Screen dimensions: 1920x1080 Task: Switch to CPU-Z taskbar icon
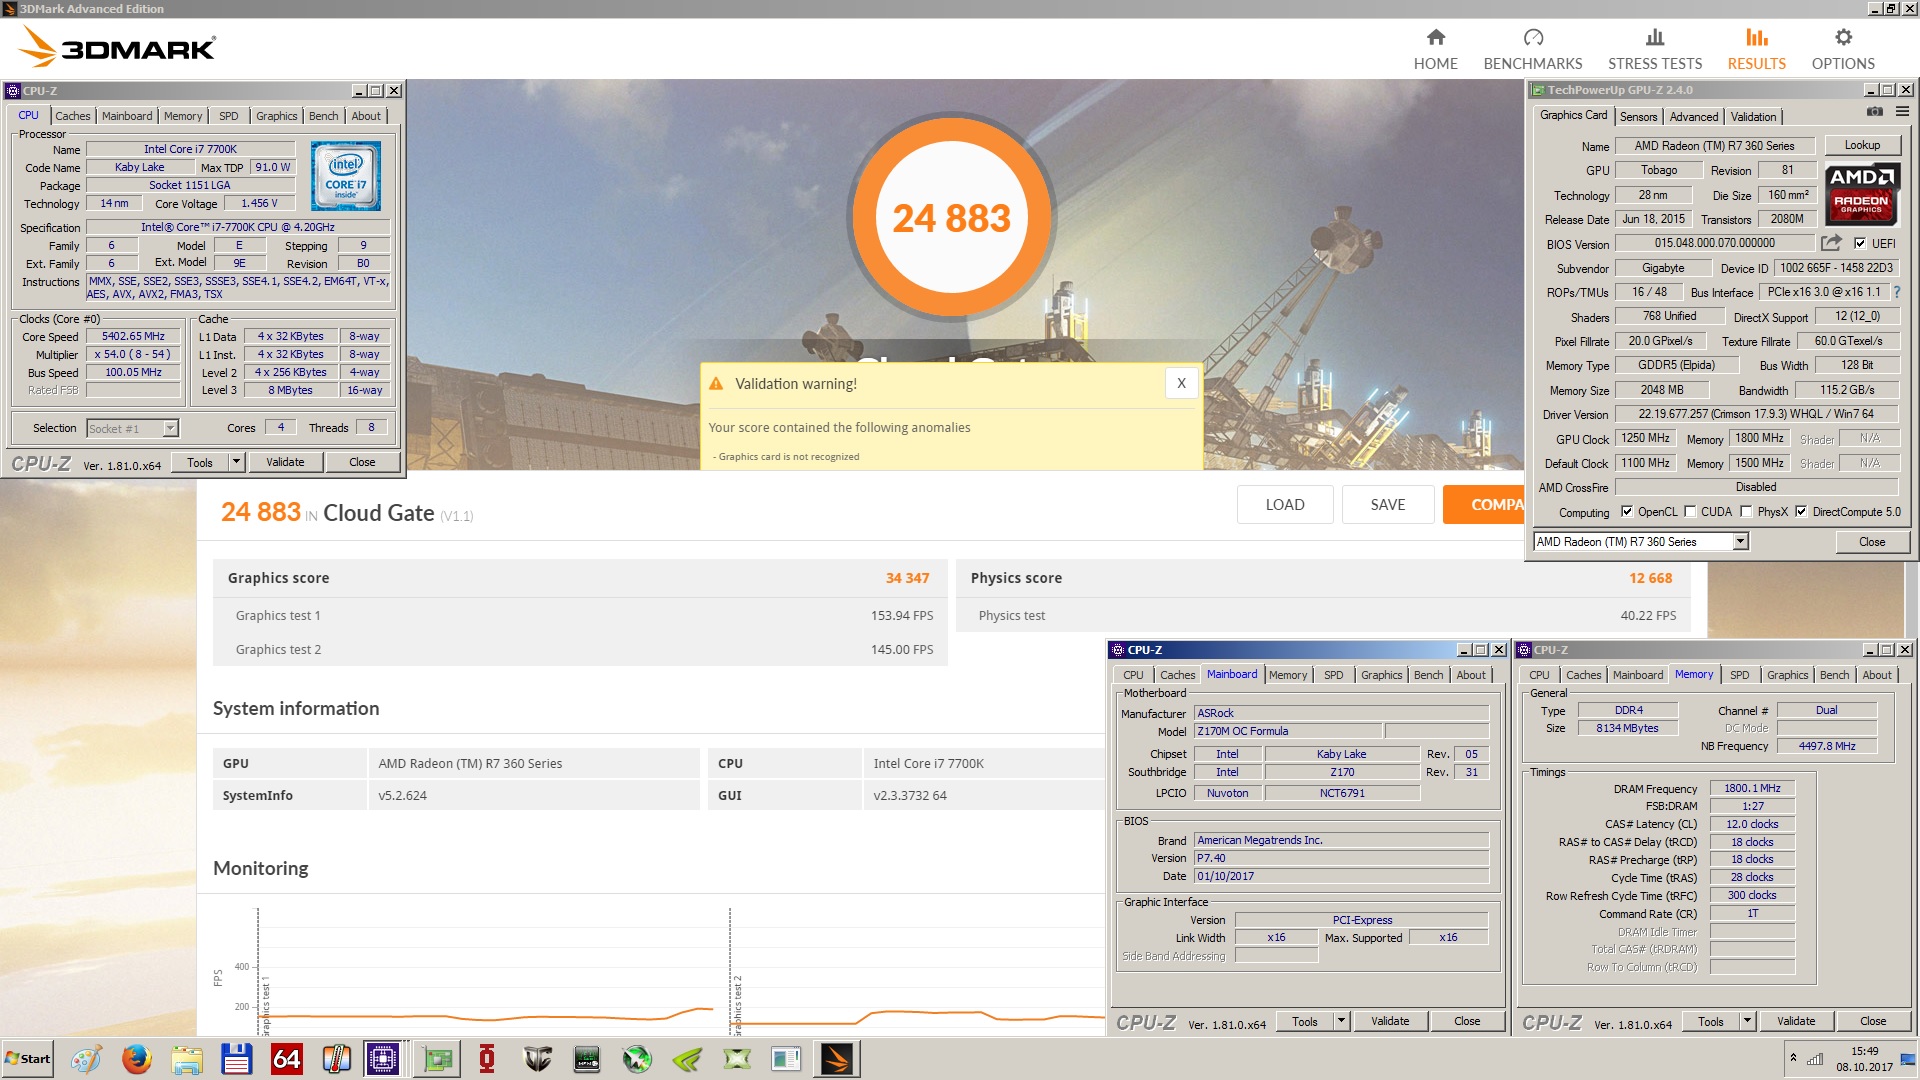pyautogui.click(x=383, y=1059)
